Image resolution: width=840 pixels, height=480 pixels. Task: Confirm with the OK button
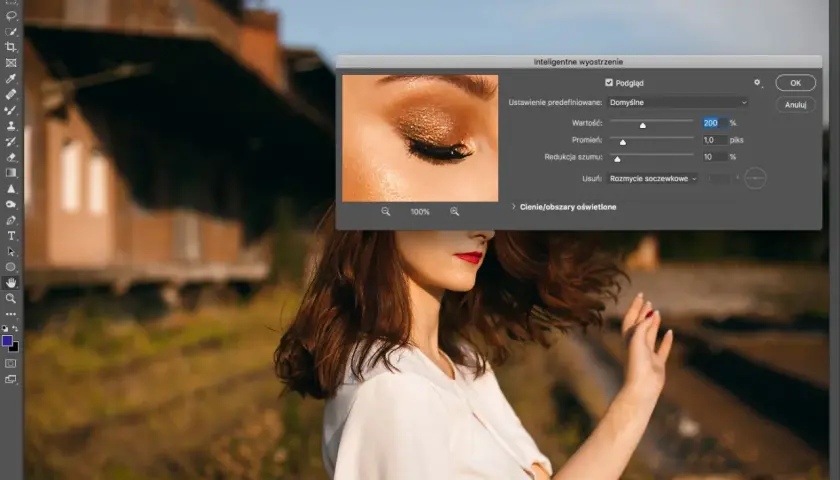pos(796,83)
